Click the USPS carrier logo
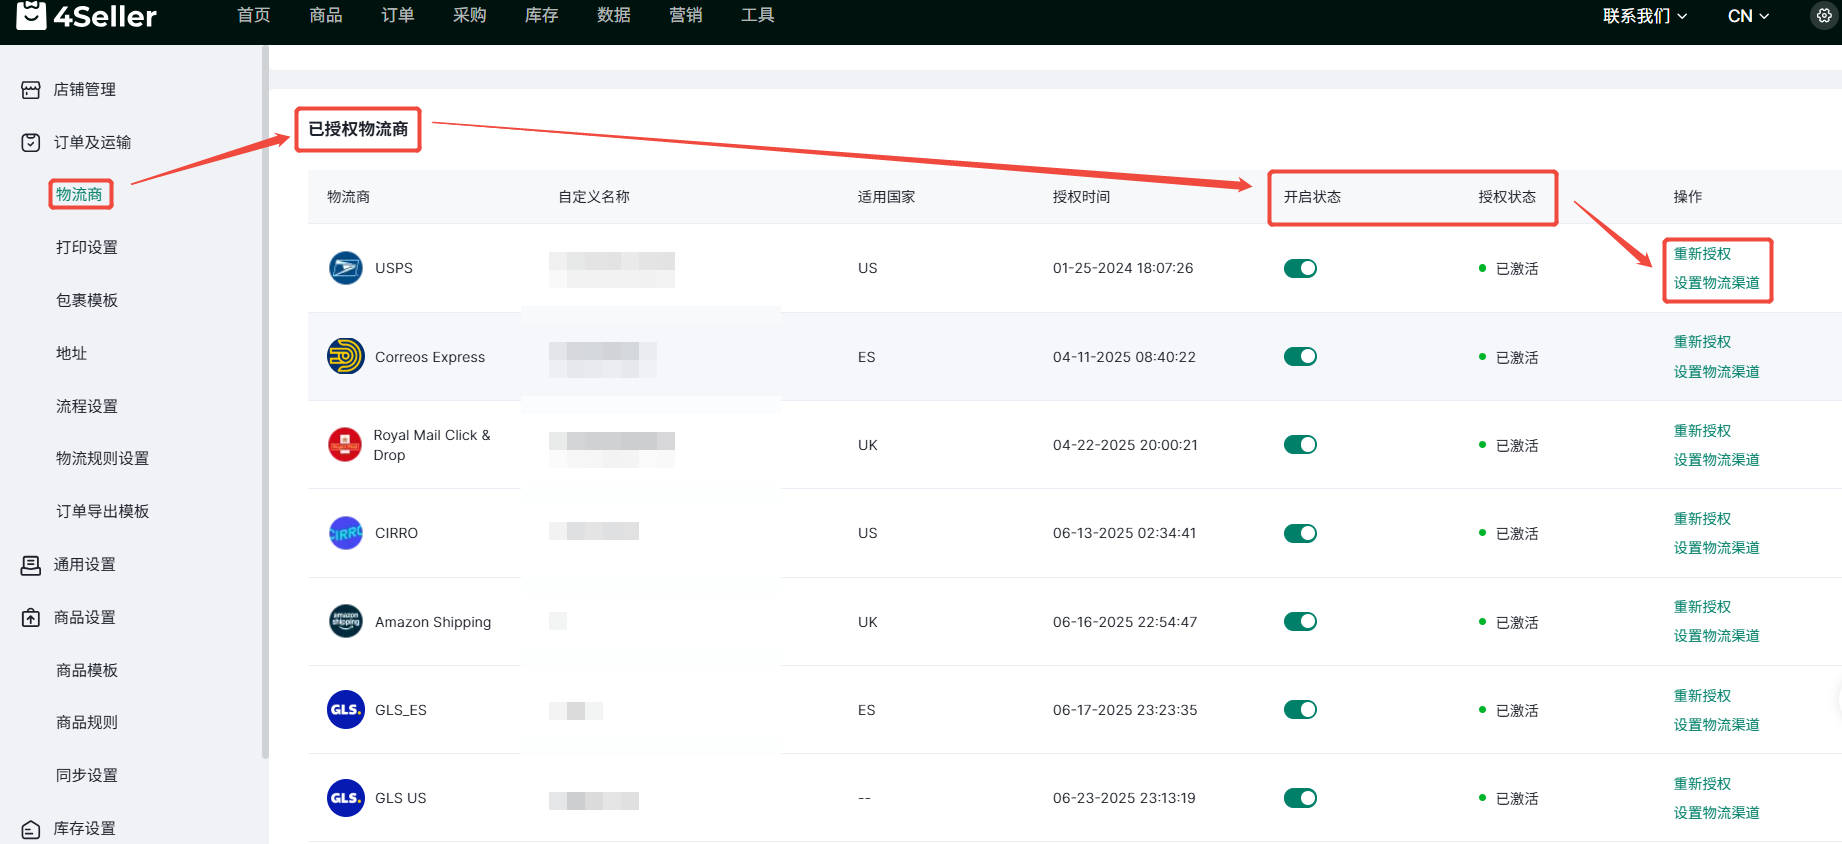Viewport: 1842px width, 844px height. pos(345,268)
